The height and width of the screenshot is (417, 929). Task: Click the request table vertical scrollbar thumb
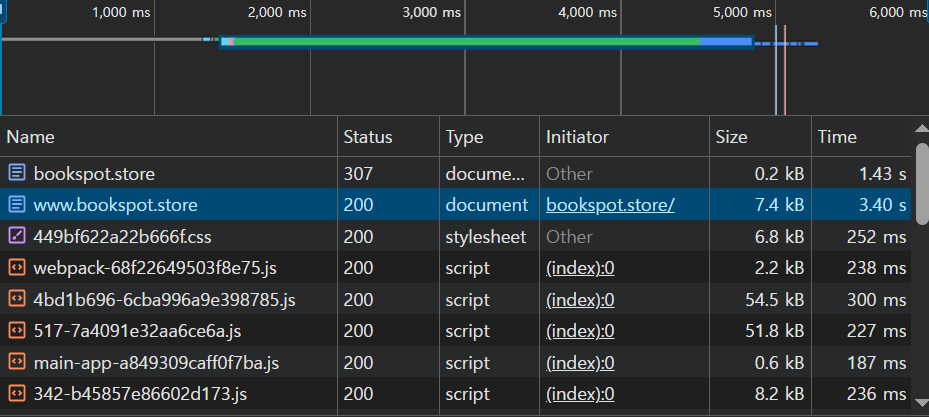[x=922, y=184]
